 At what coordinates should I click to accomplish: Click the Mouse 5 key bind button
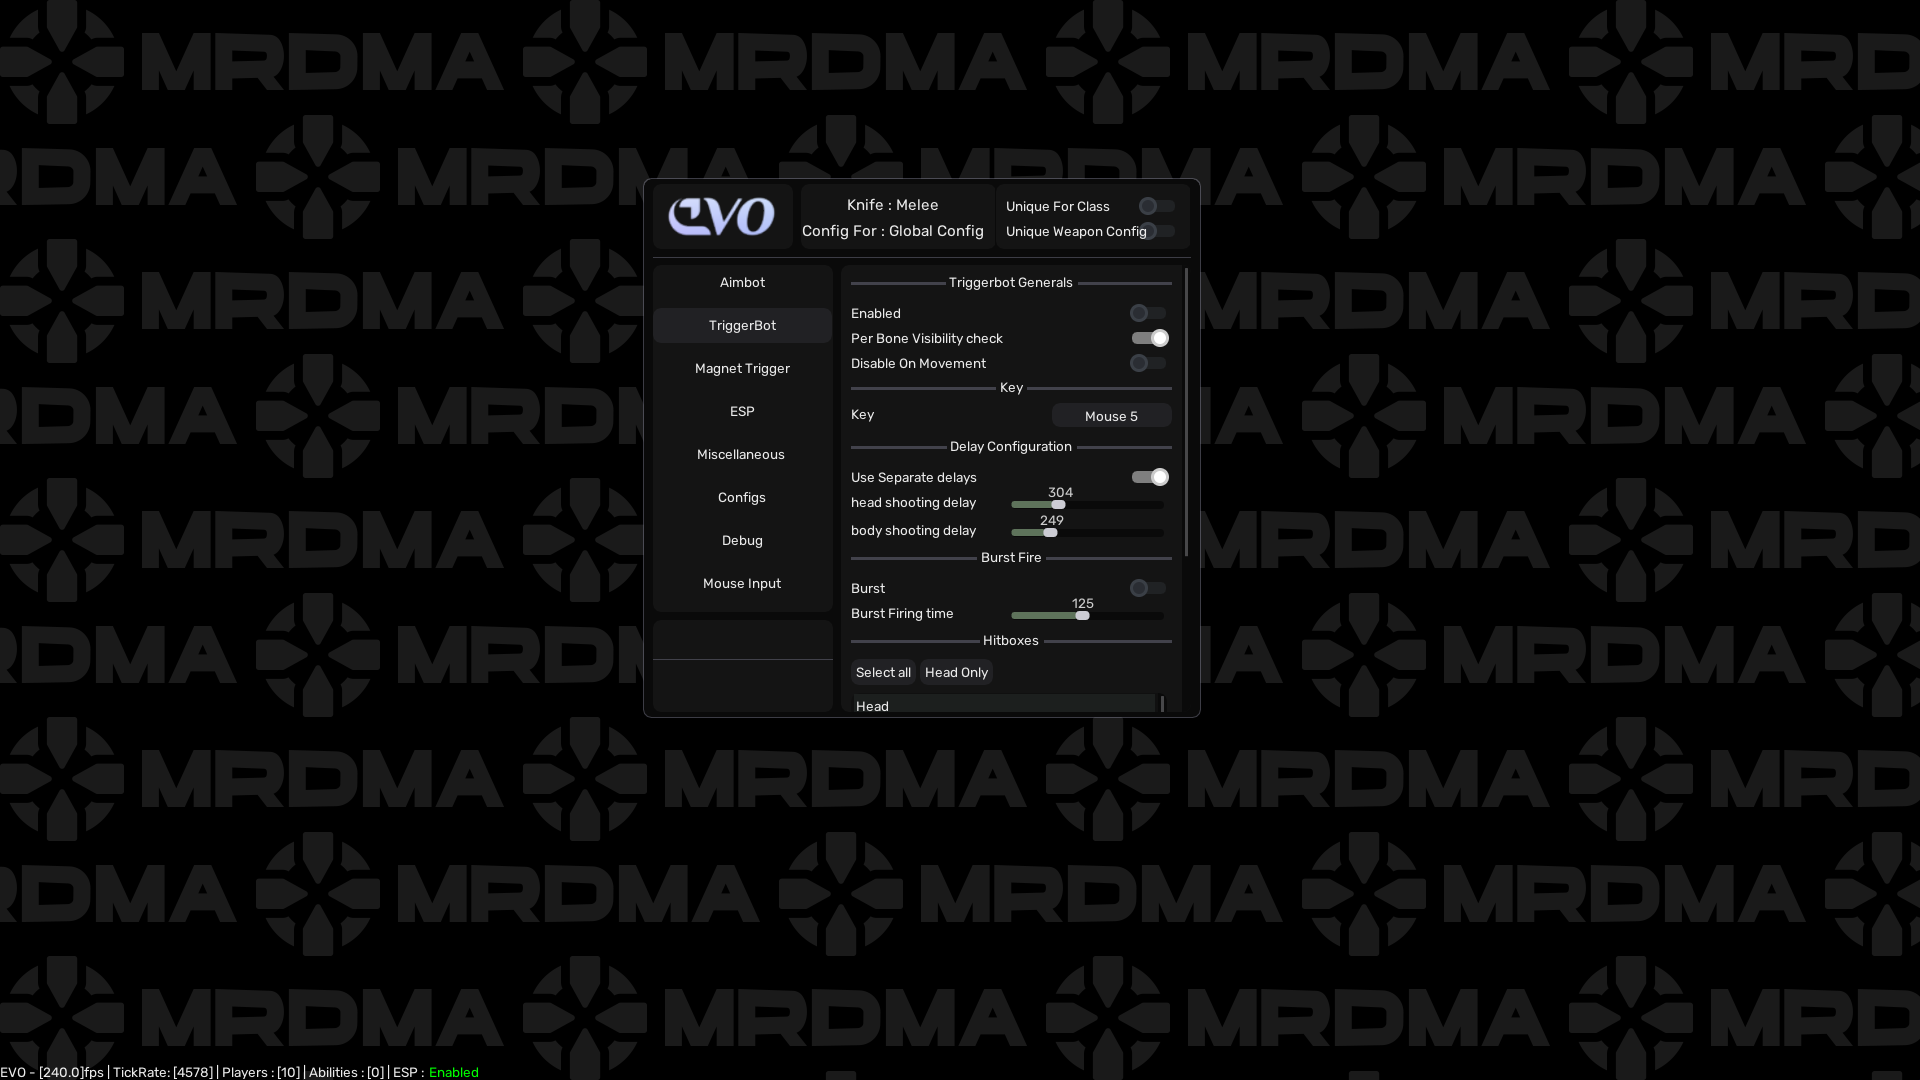click(x=1111, y=417)
